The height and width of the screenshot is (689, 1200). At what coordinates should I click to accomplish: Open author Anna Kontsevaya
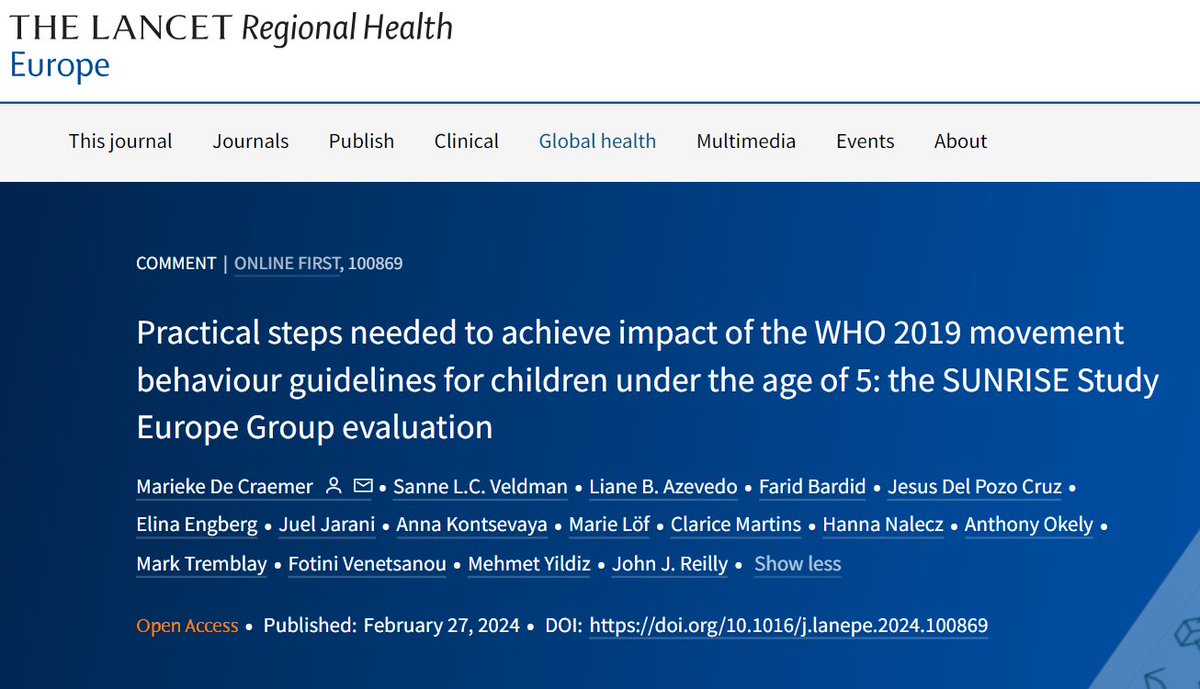point(472,525)
